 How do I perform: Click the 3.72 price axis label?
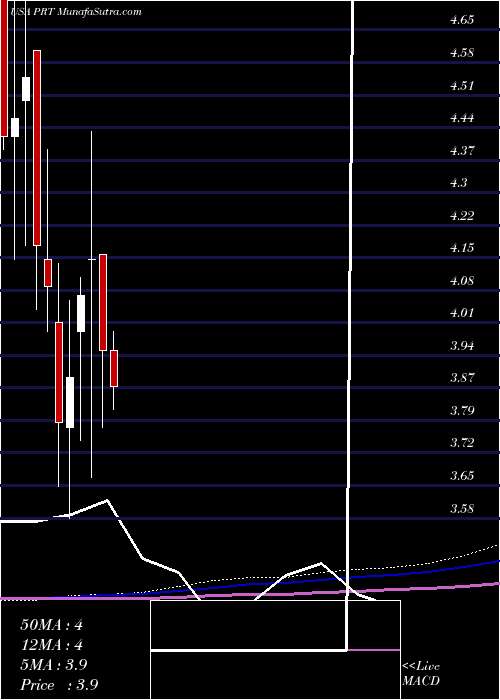point(462,443)
